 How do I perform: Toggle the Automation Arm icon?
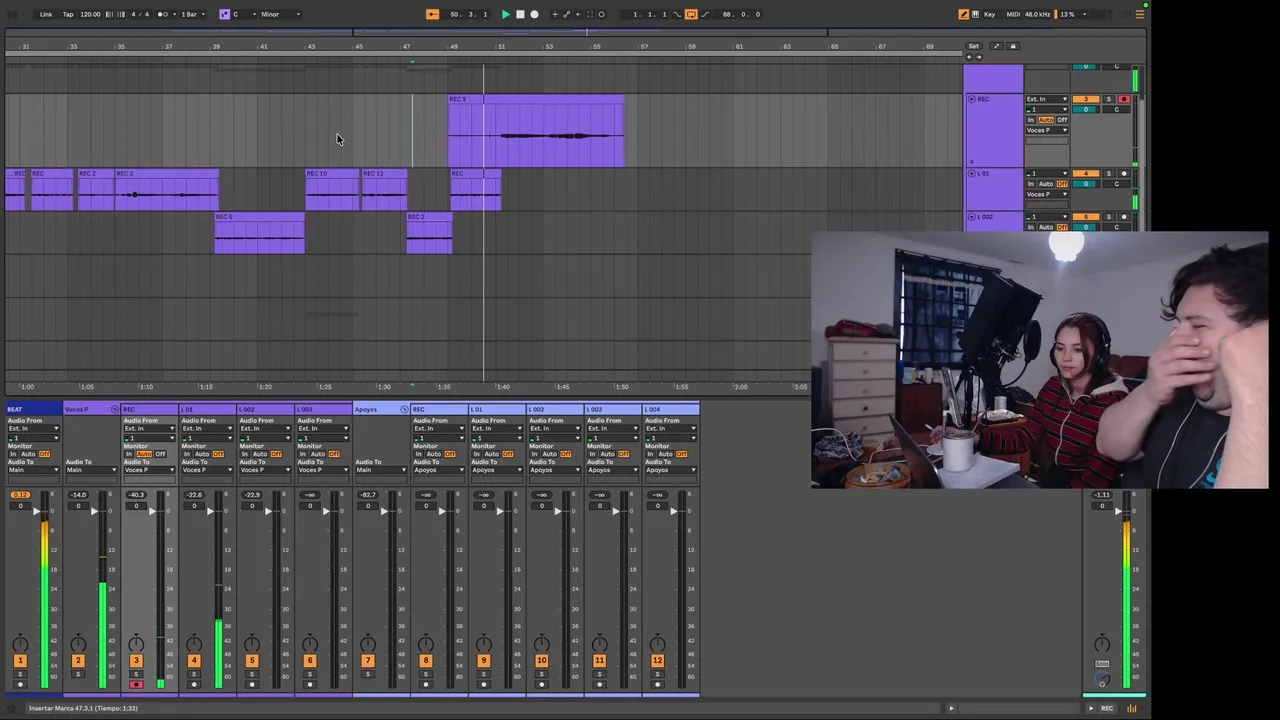tap(566, 14)
